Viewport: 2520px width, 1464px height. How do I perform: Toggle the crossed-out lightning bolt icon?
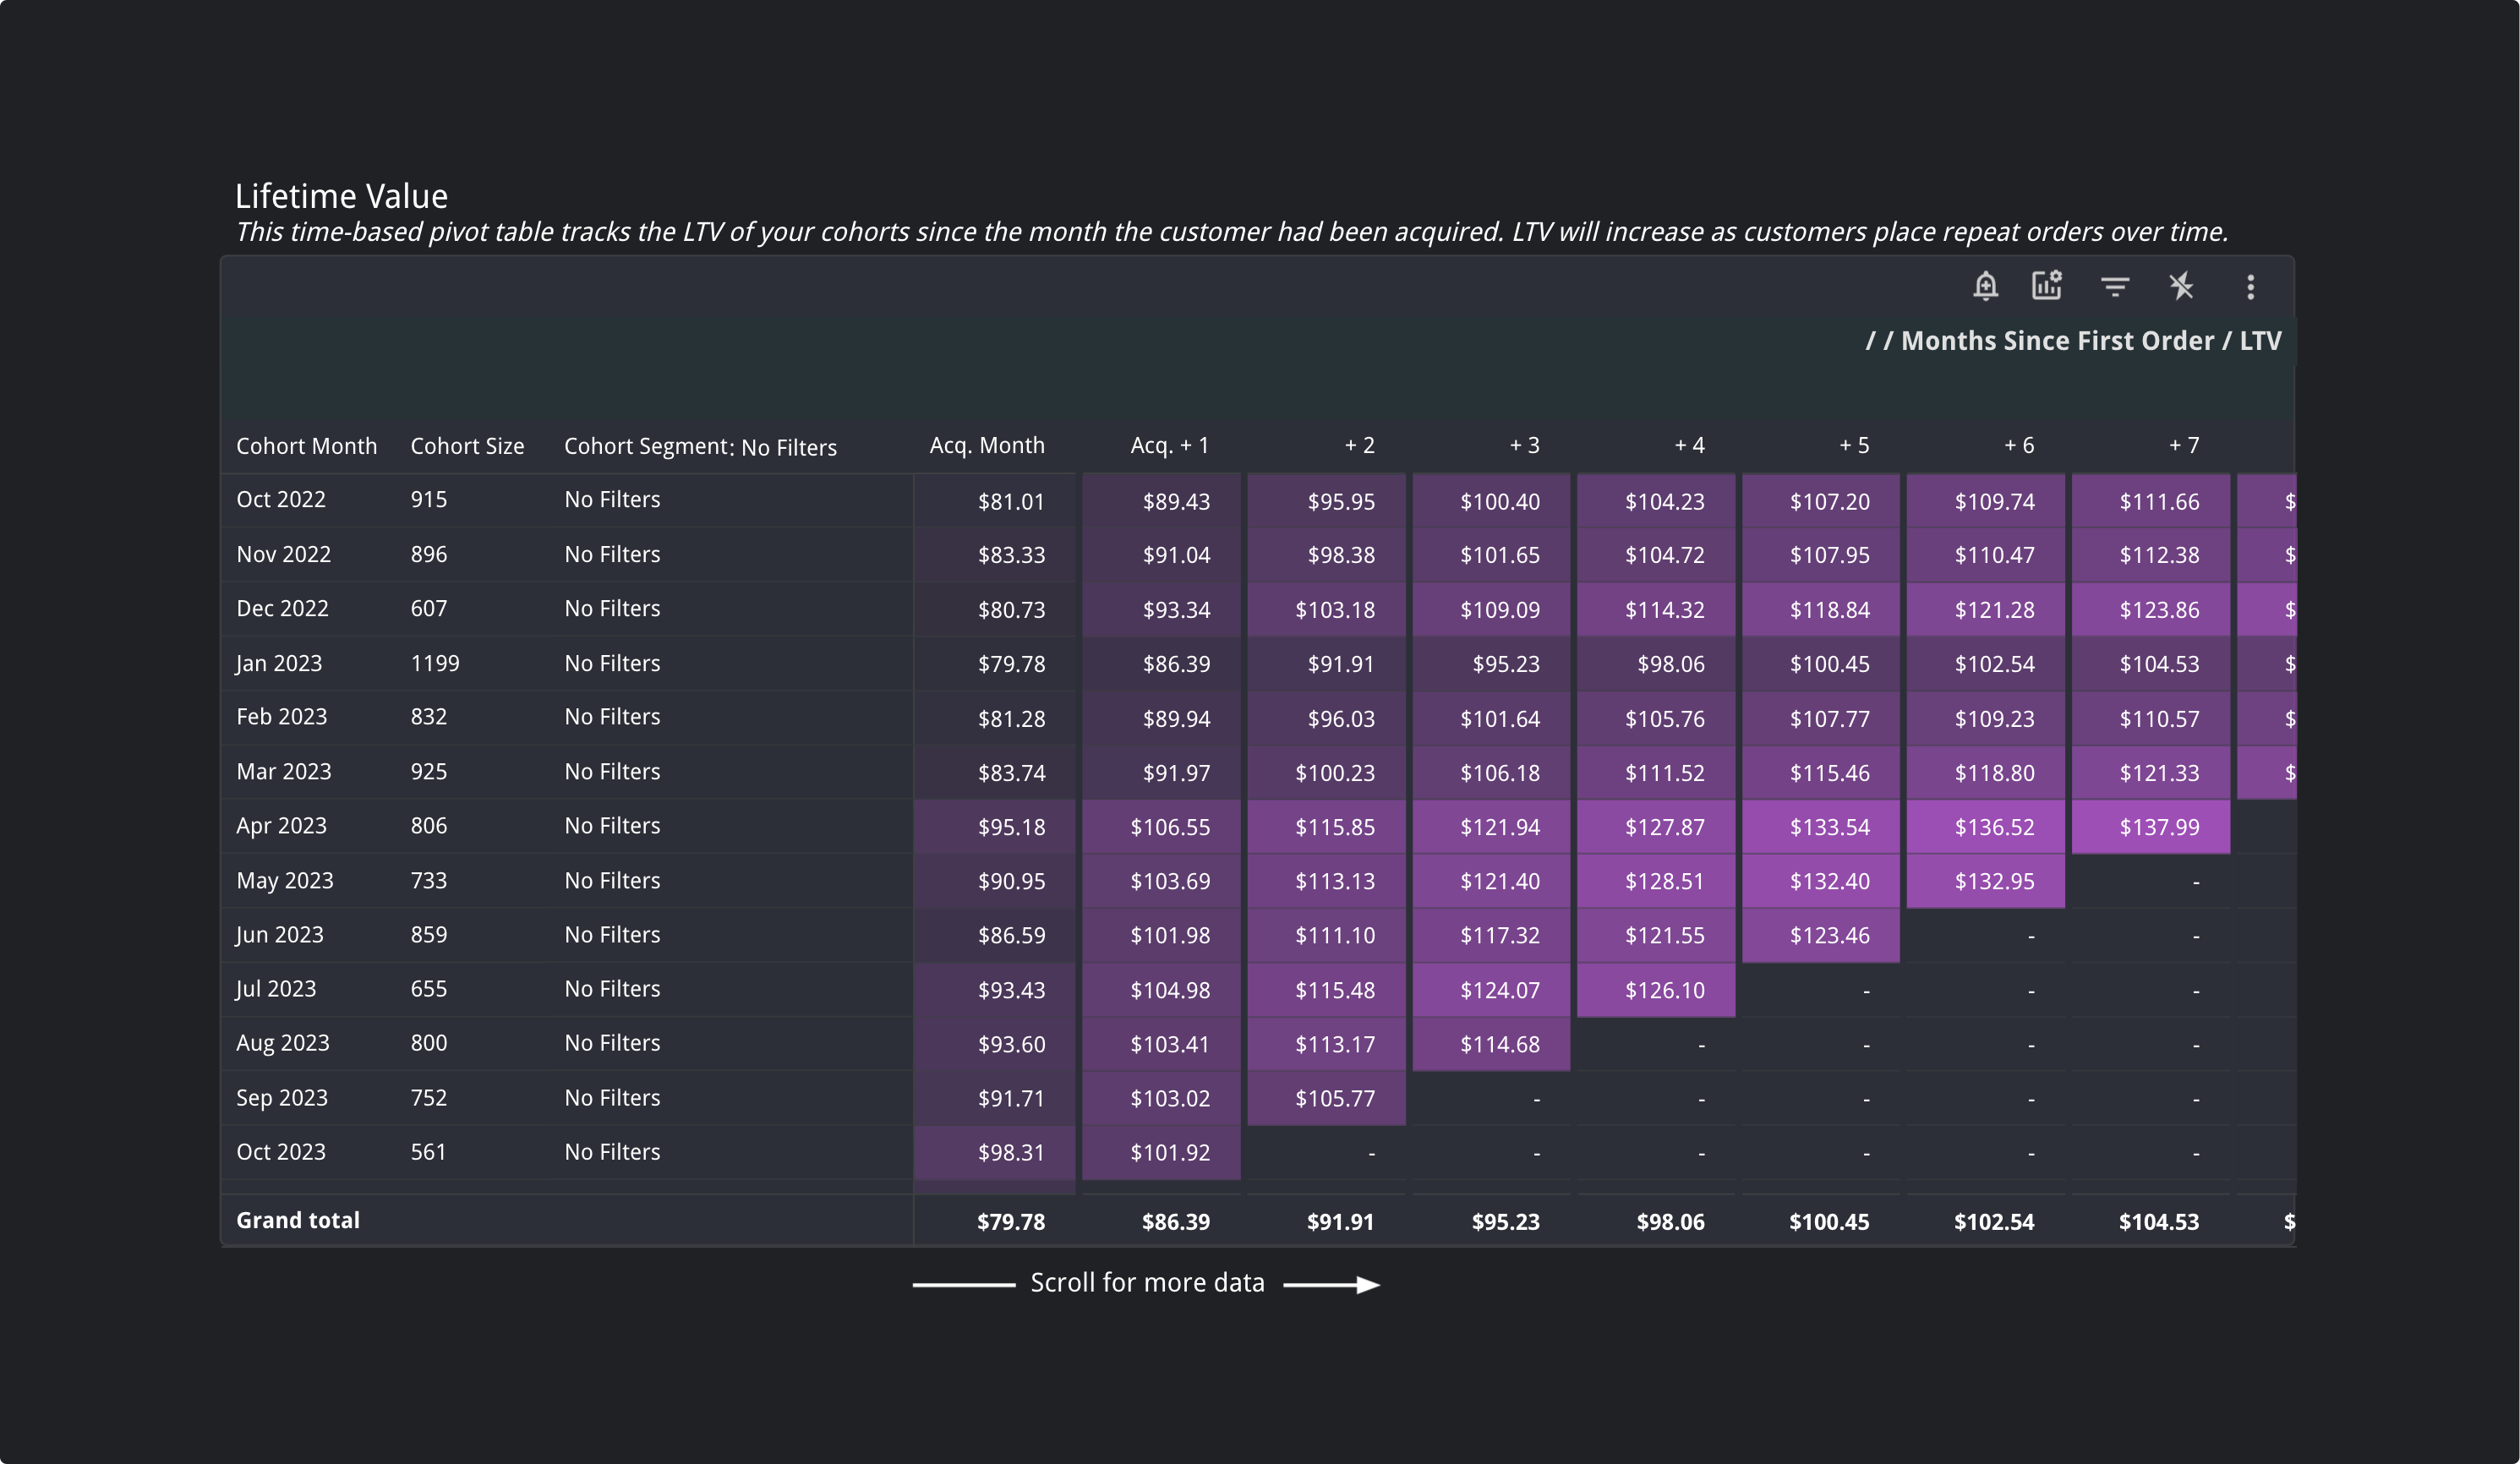2182,287
